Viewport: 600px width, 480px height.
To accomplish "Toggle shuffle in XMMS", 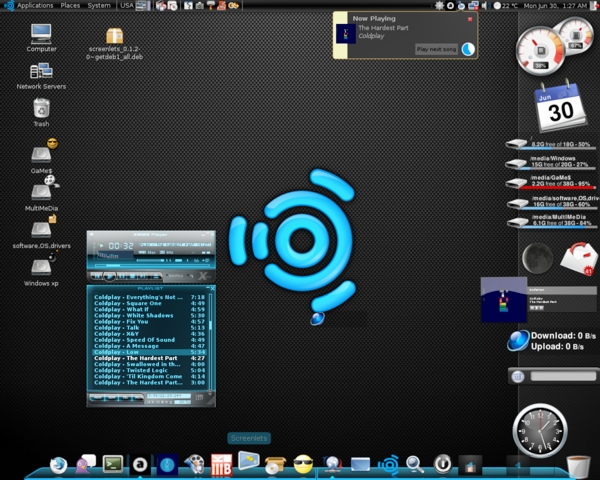I will click(x=174, y=276).
